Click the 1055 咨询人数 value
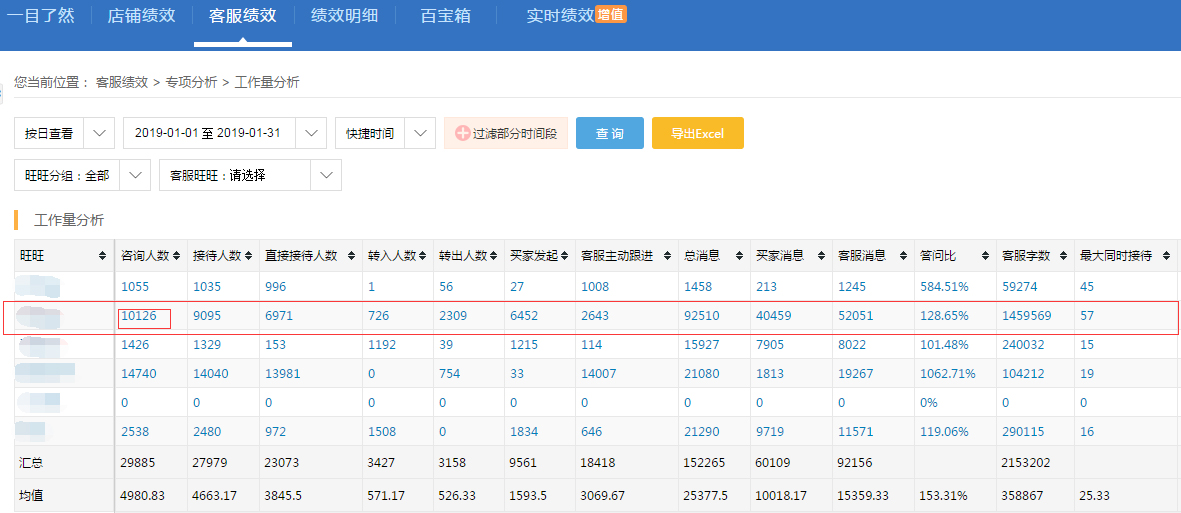This screenshot has height=513, width=1181. pyautogui.click(x=135, y=286)
